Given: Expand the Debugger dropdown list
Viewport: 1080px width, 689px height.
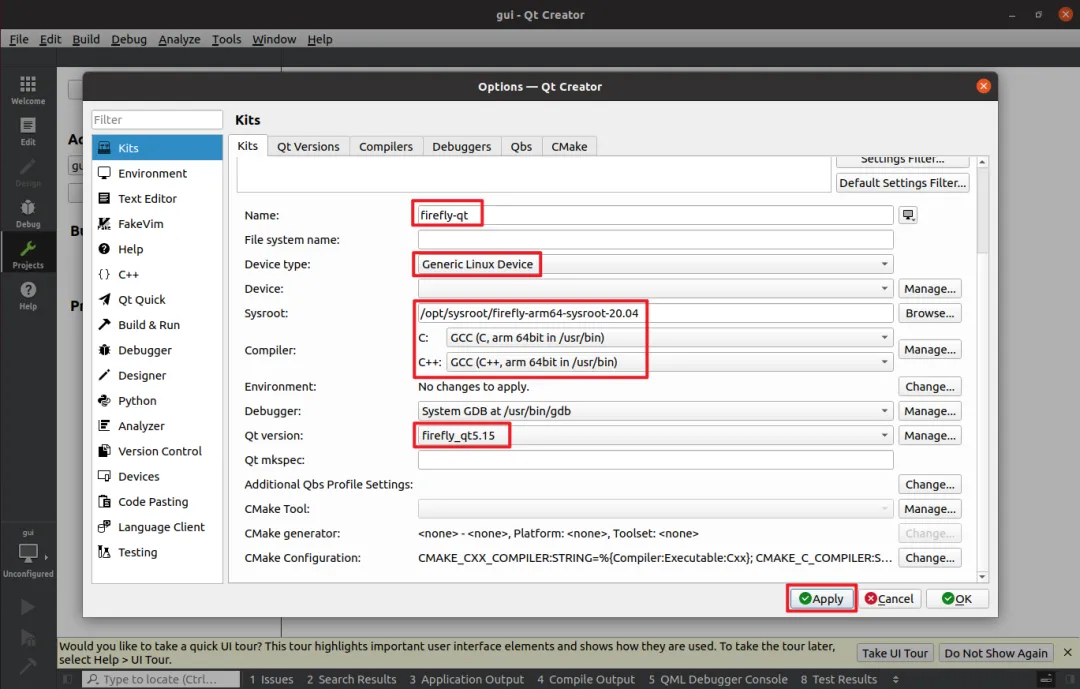Looking at the screenshot, I should (655, 411).
